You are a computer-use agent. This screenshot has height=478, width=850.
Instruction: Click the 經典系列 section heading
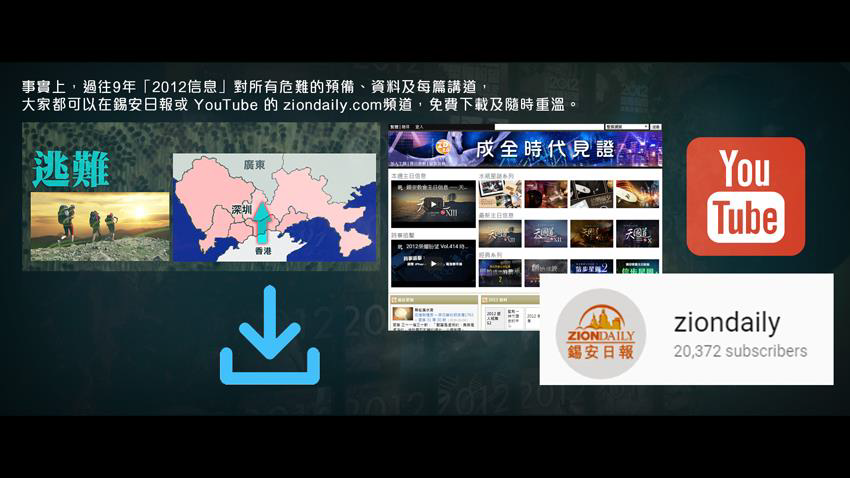pyautogui.click(x=490, y=254)
